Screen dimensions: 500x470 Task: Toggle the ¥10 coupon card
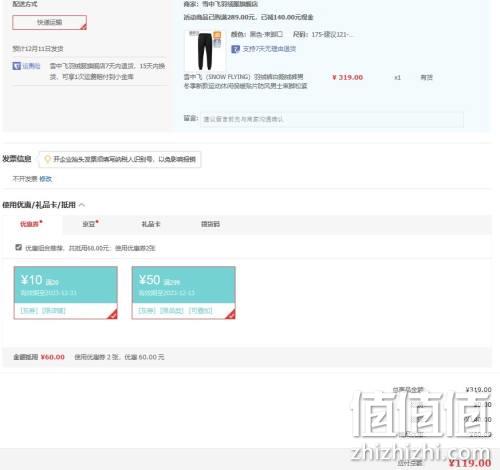click(x=65, y=293)
